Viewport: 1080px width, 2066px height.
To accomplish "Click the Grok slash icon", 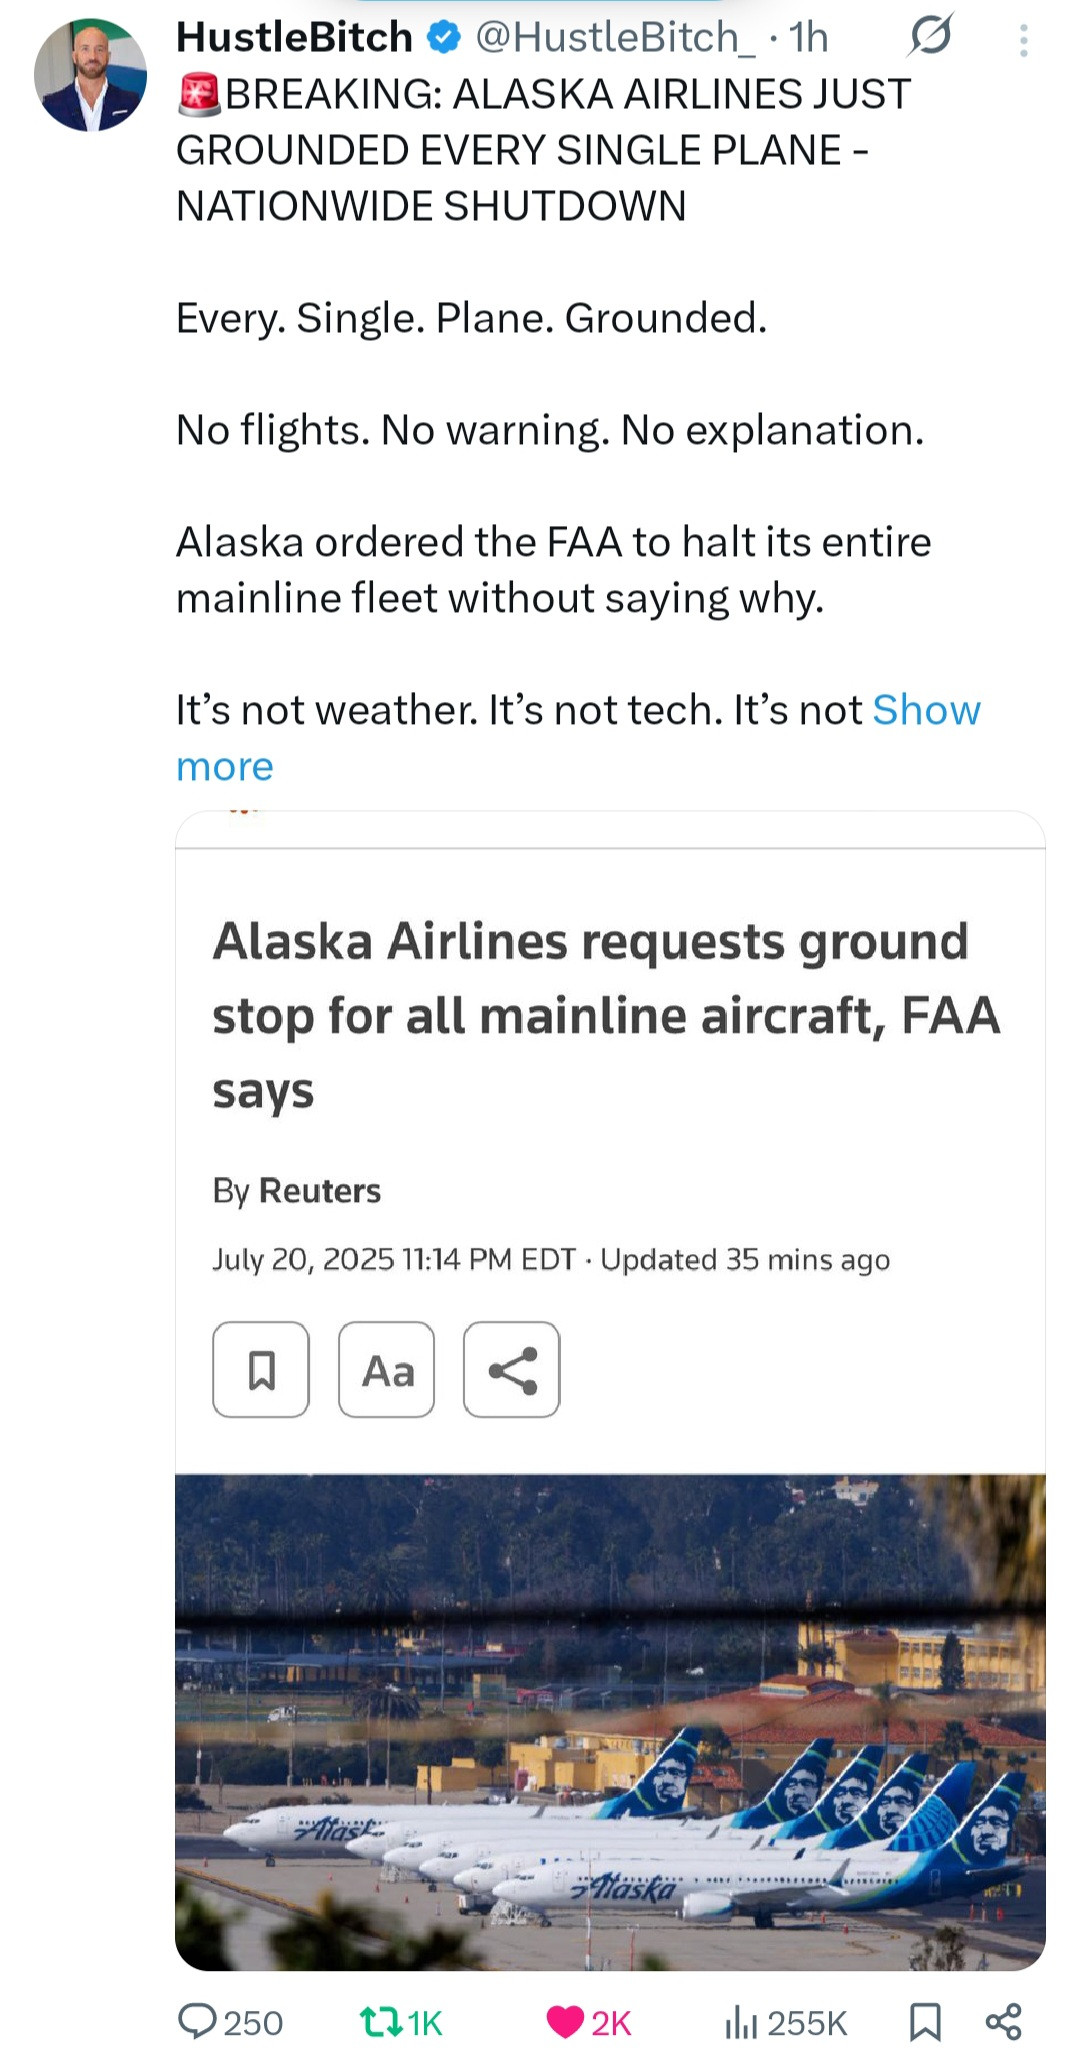I will [x=930, y=38].
